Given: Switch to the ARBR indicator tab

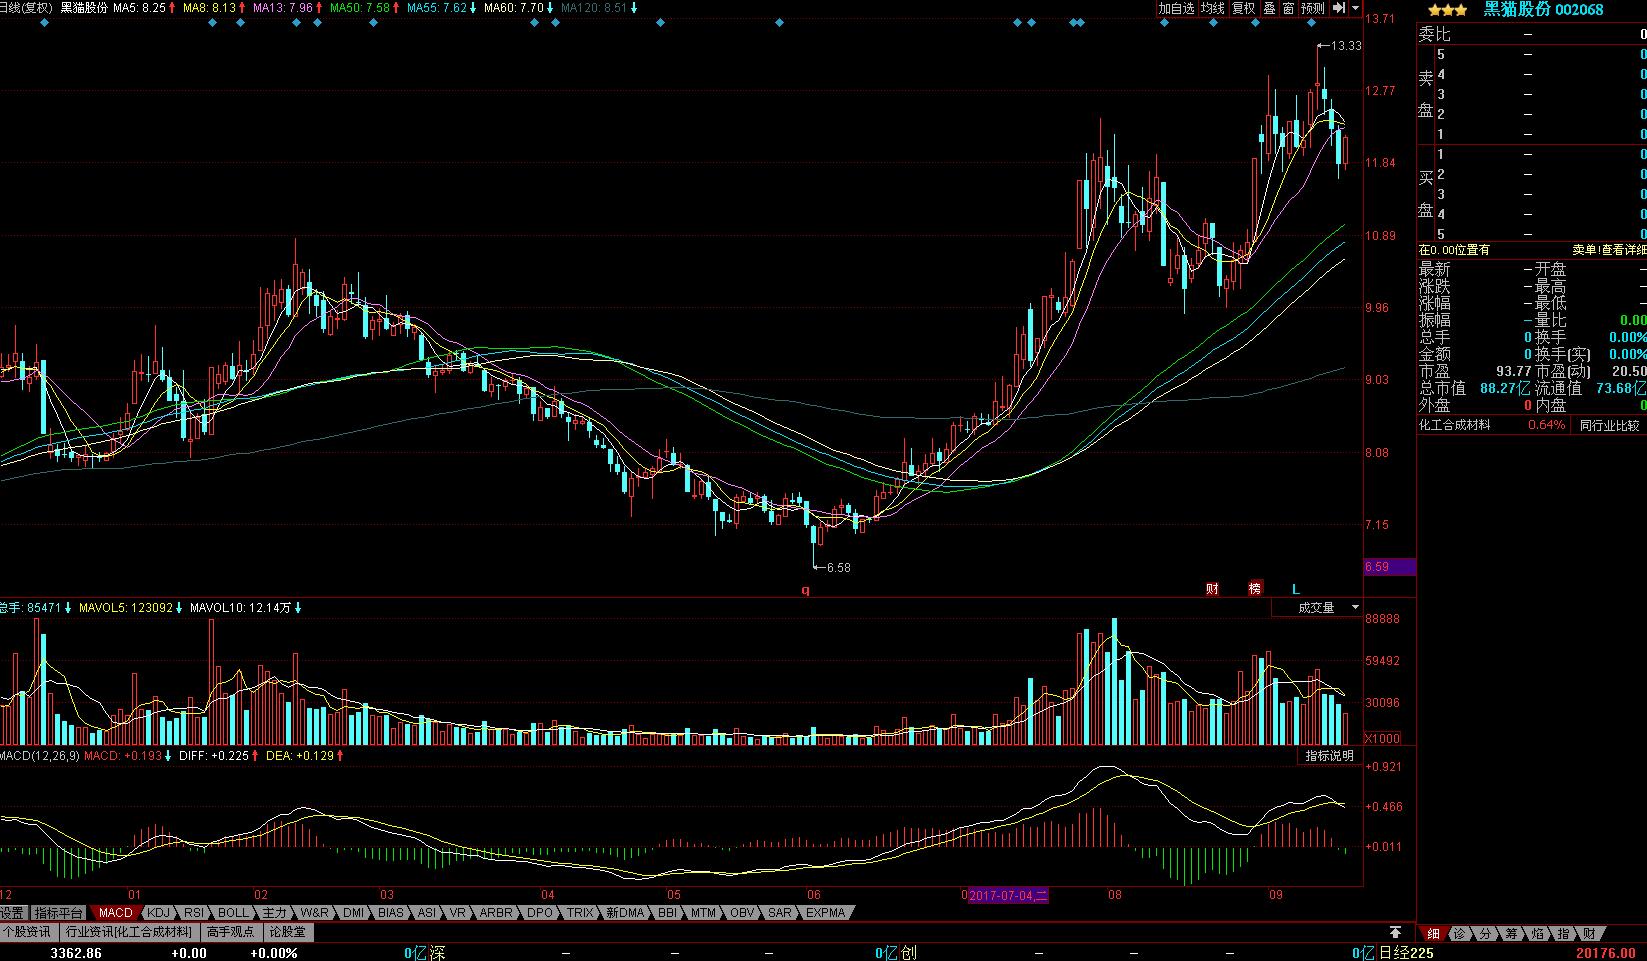Looking at the screenshot, I should point(496,913).
